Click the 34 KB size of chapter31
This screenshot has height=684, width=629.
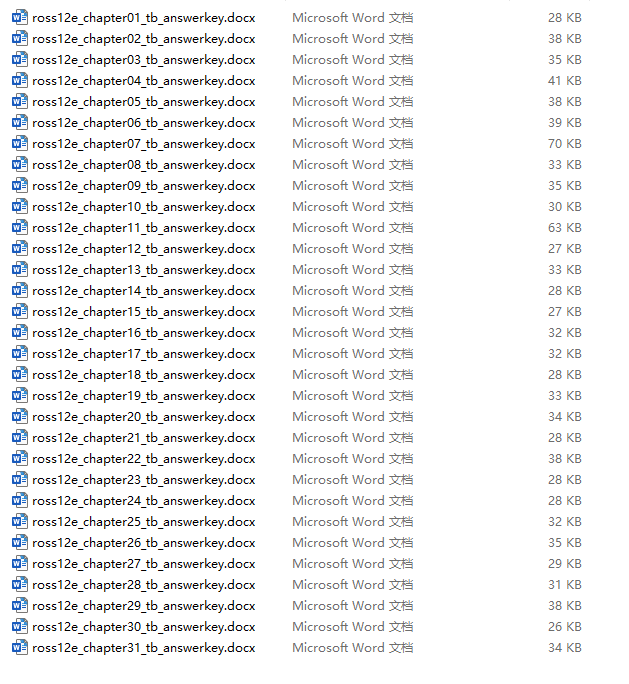click(565, 648)
